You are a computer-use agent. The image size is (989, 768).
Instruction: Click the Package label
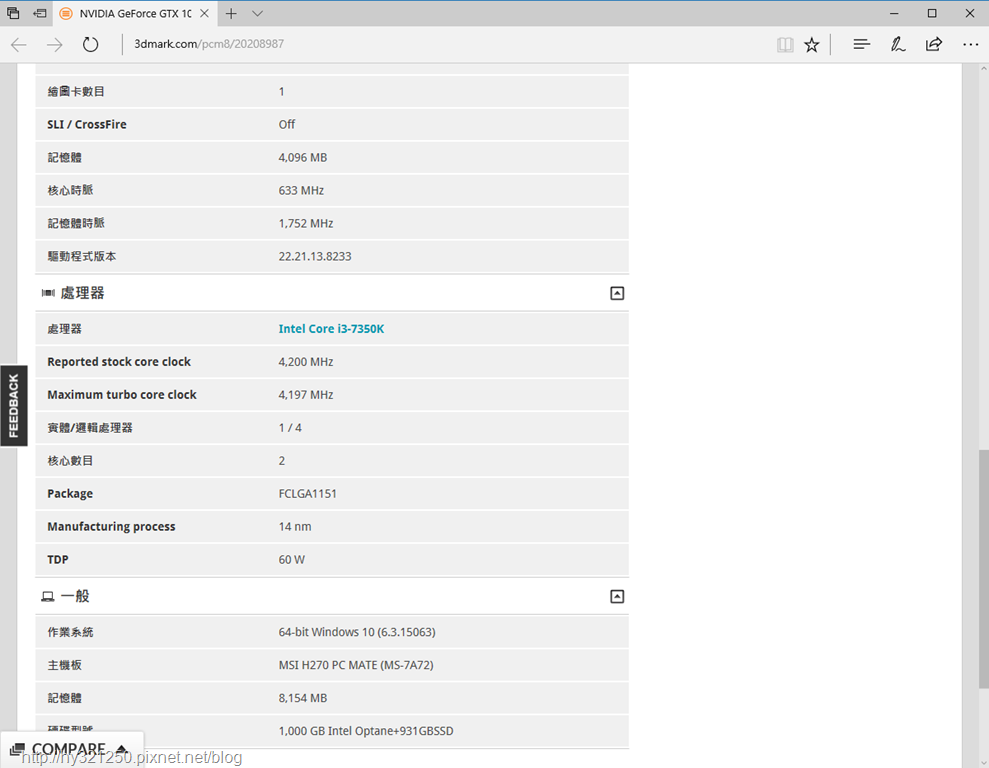70,494
